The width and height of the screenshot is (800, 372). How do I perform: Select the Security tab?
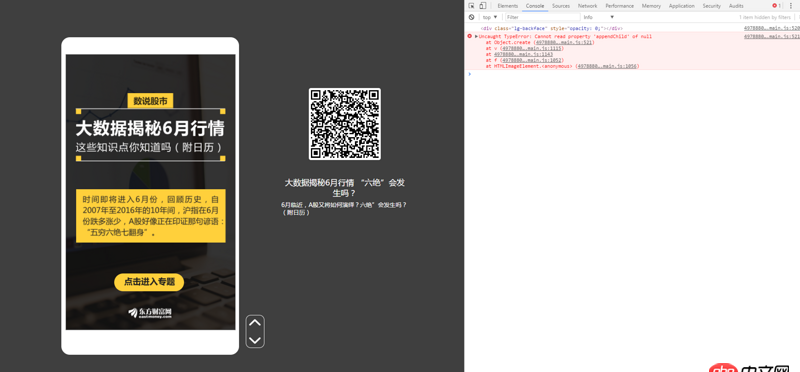click(x=711, y=6)
